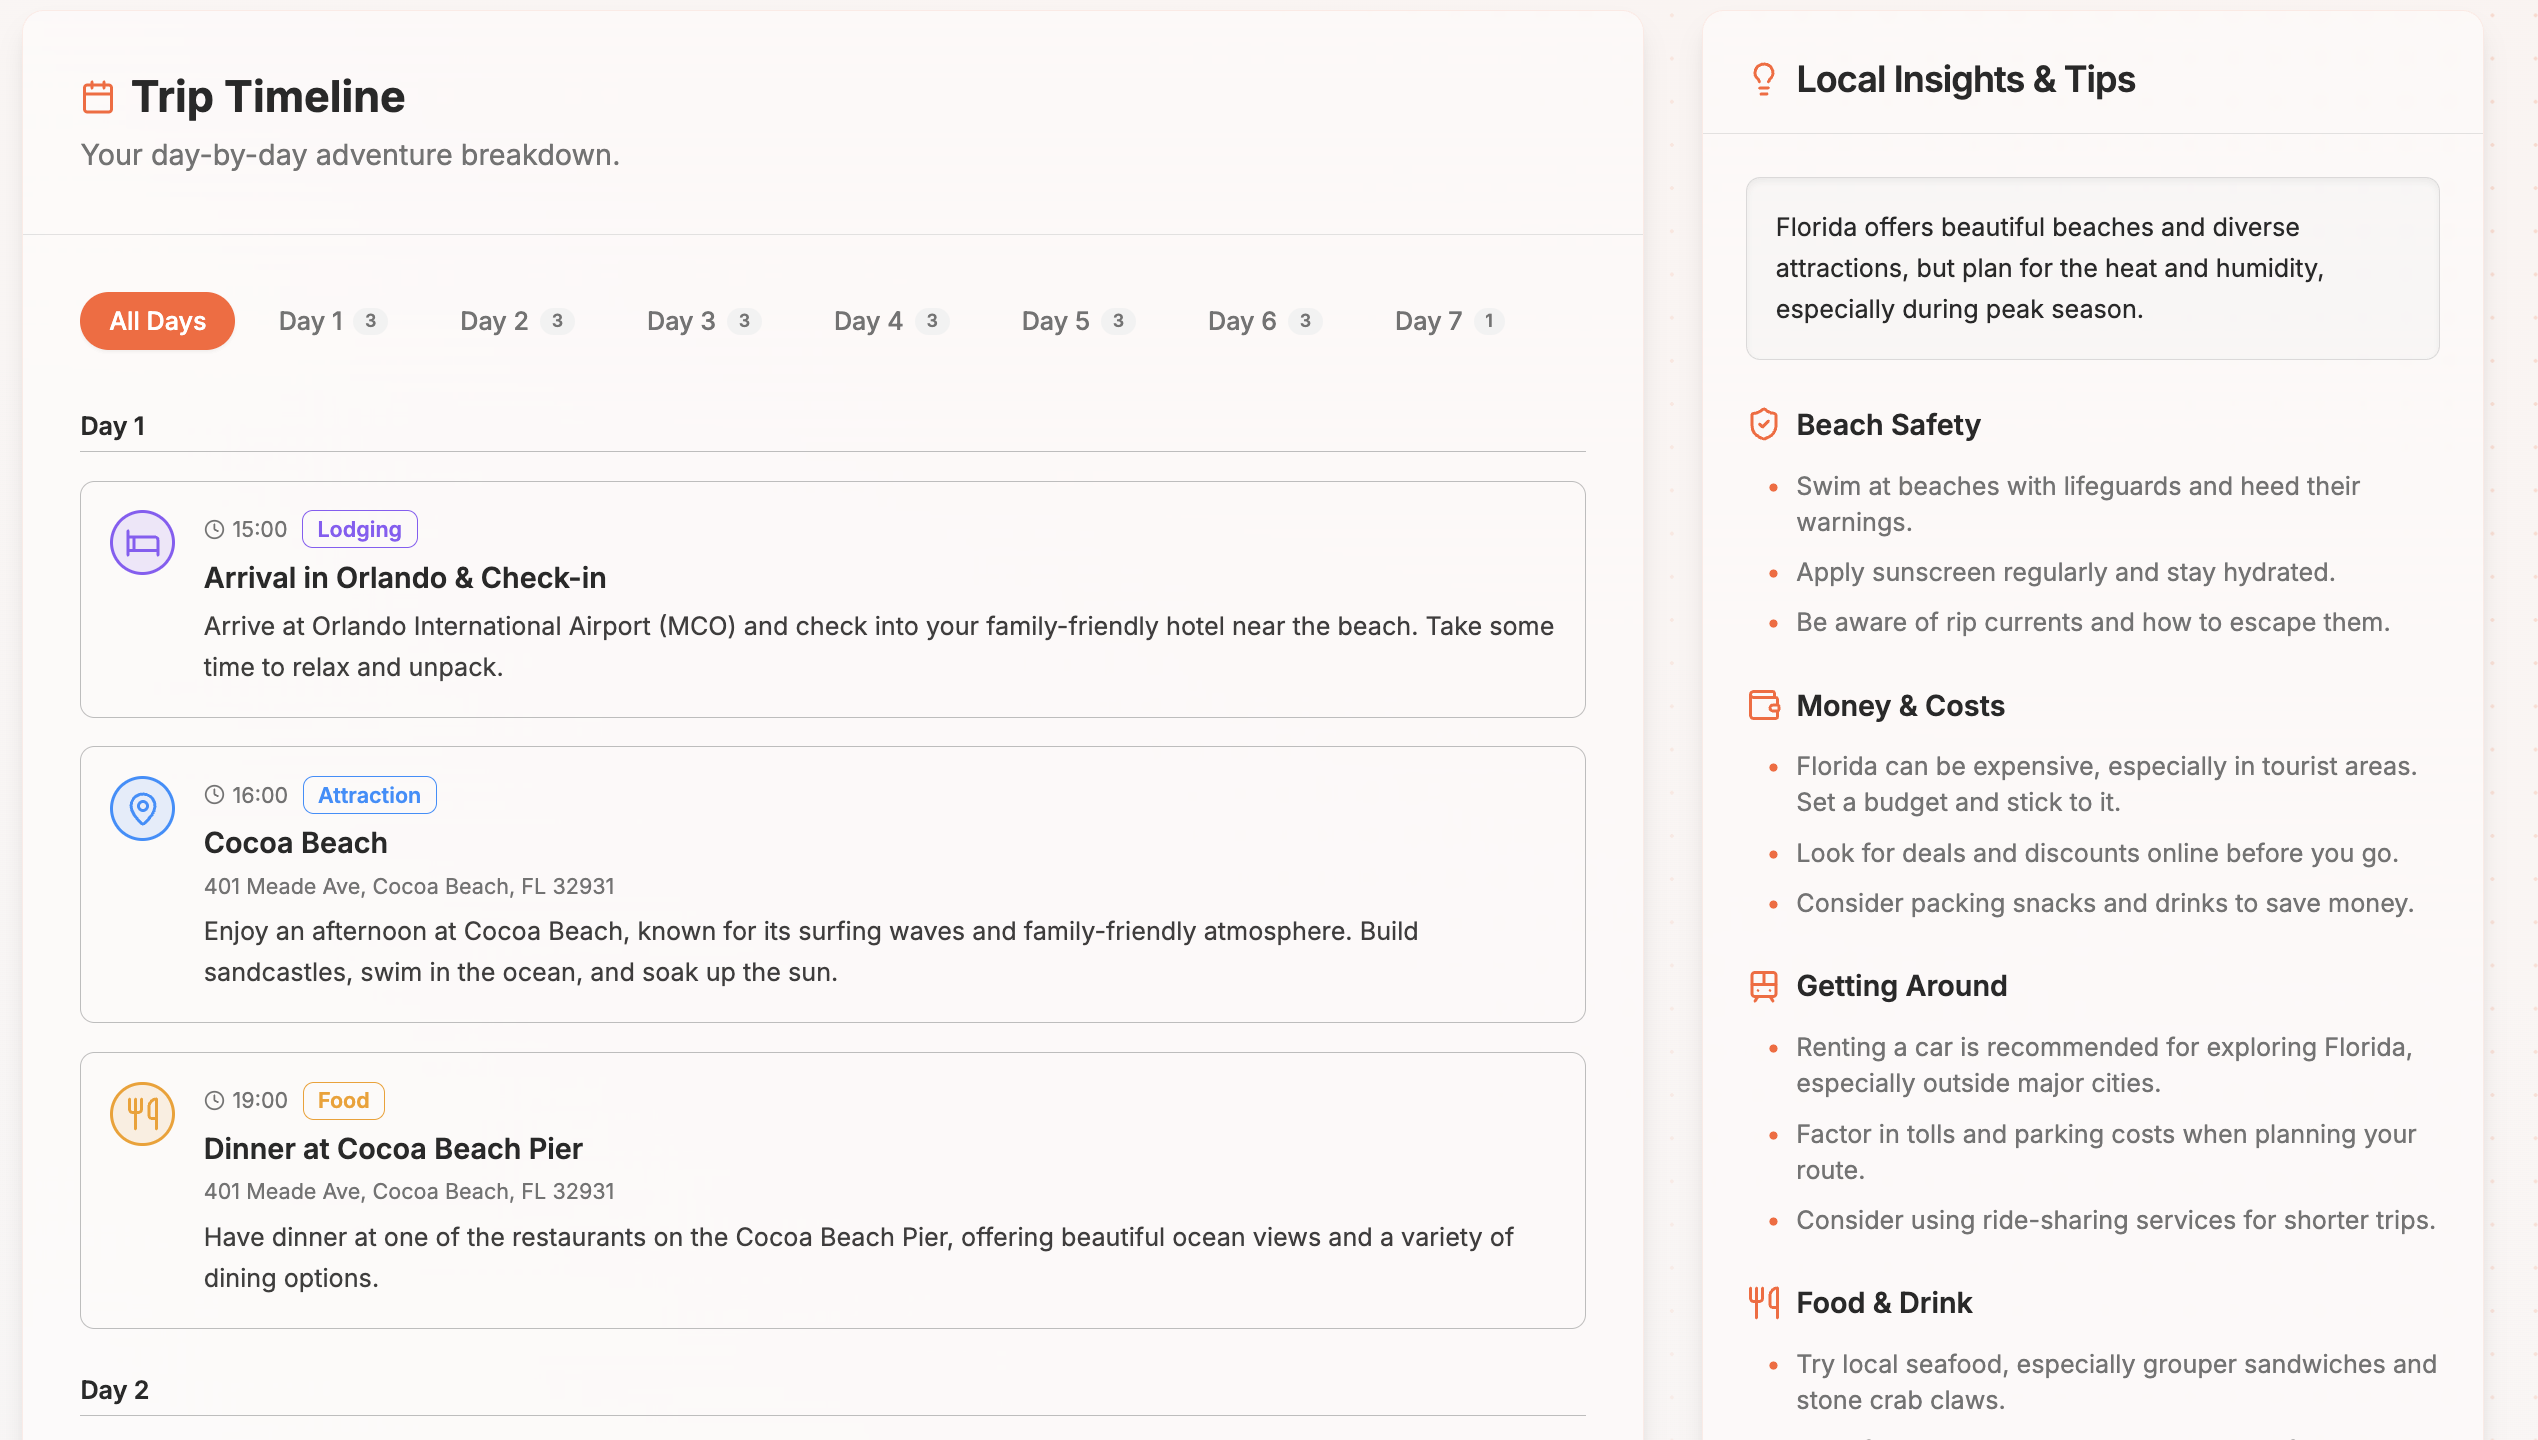Open the Day 3 tab
The width and height of the screenshot is (2538, 1440).
coord(702,321)
